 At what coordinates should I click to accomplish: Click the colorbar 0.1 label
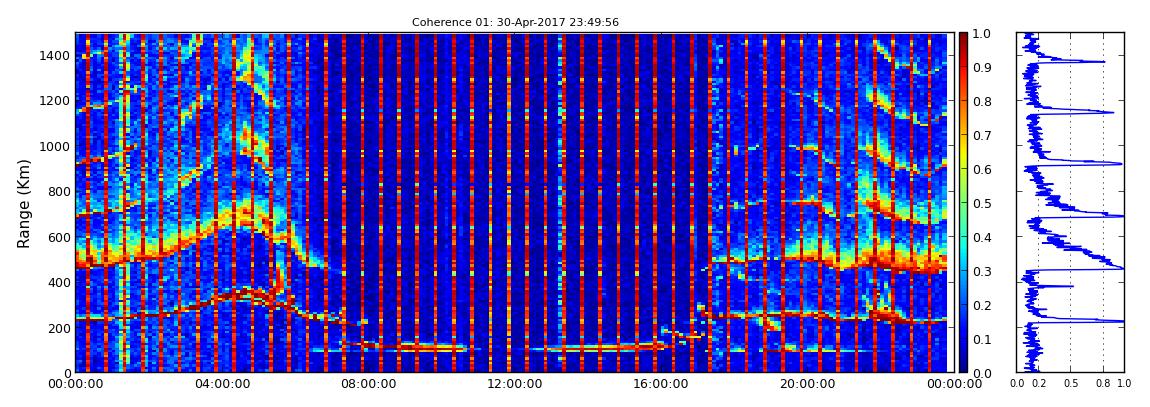coord(981,340)
